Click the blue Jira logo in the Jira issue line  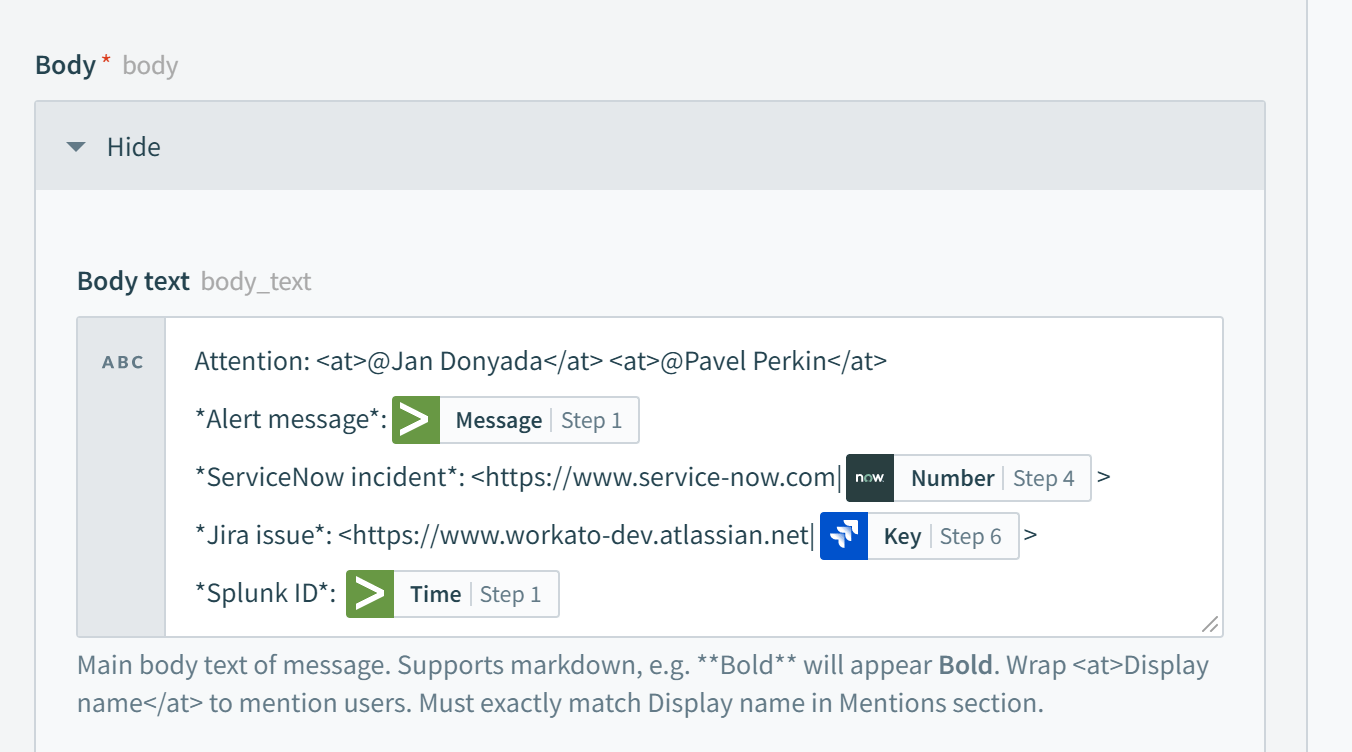pos(843,536)
